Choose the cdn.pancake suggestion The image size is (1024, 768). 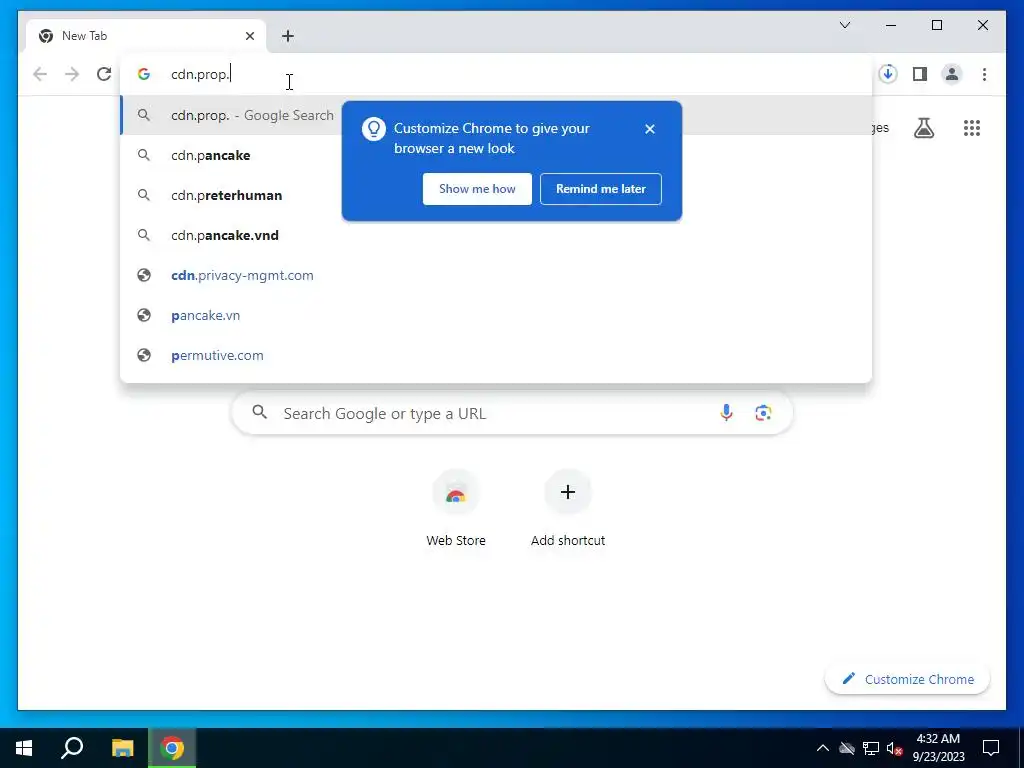(496, 155)
